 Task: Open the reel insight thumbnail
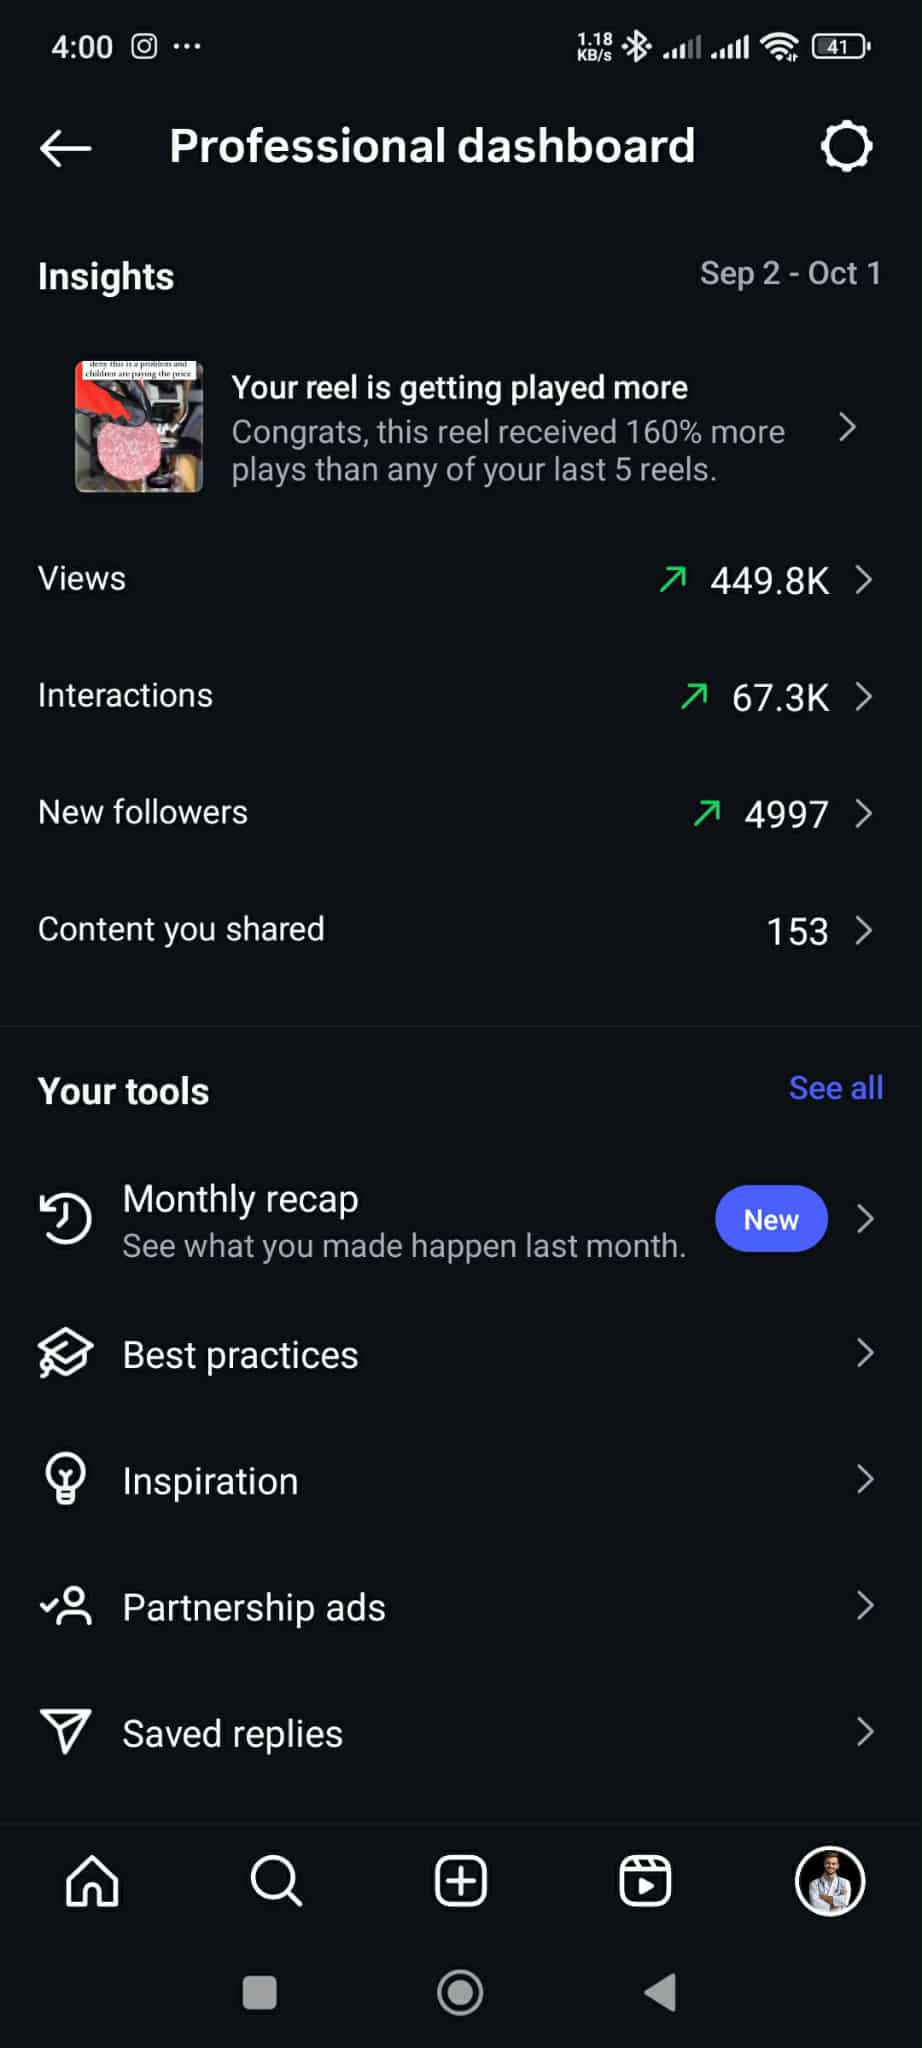[x=139, y=427]
